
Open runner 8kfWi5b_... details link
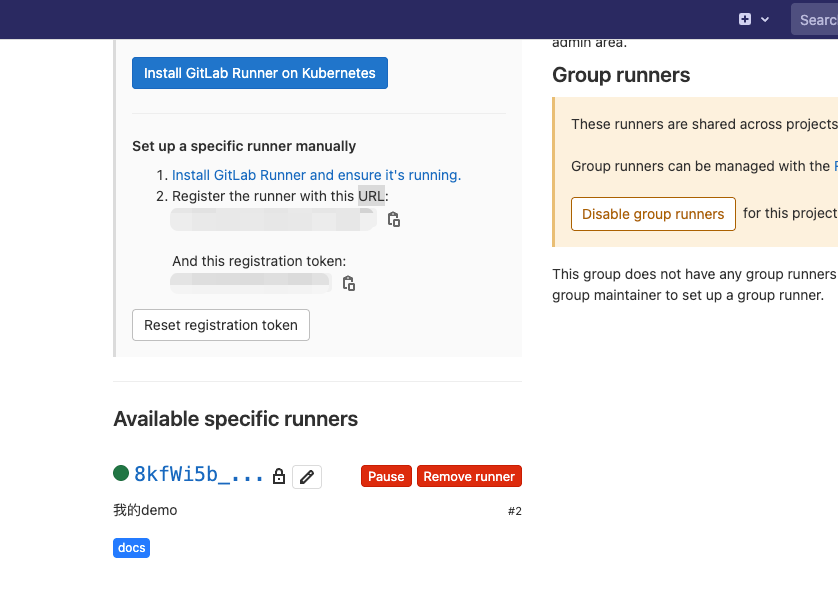point(199,475)
